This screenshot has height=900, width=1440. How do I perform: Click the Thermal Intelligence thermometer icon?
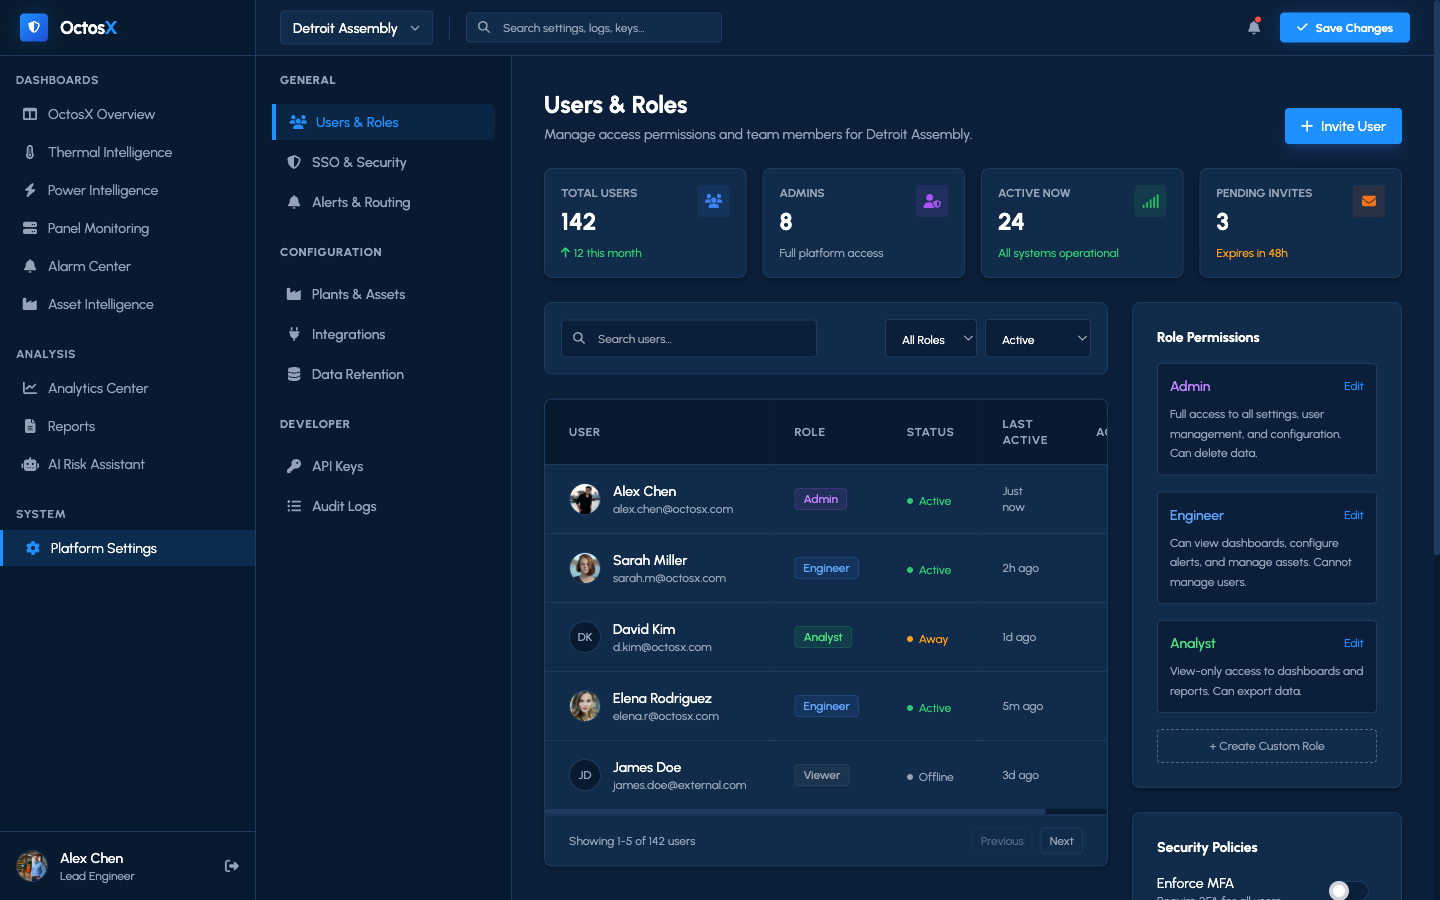[30, 152]
